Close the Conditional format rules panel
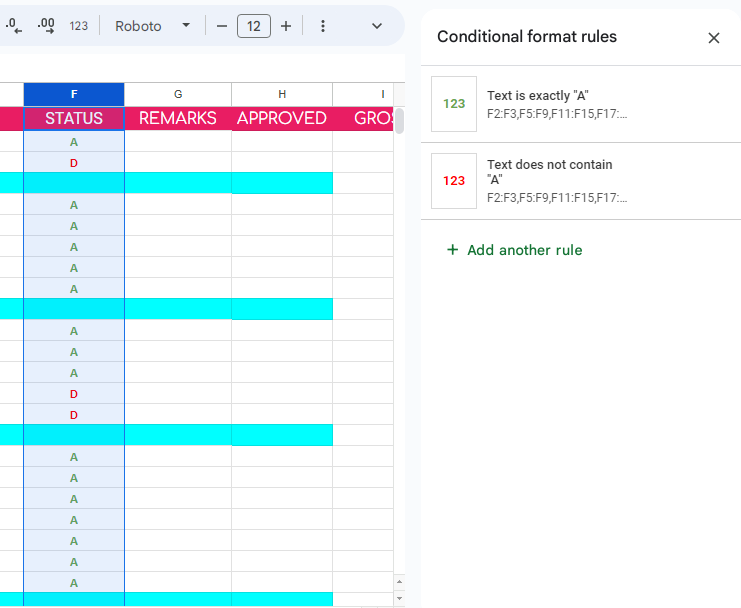This screenshot has width=741, height=608. (x=714, y=38)
